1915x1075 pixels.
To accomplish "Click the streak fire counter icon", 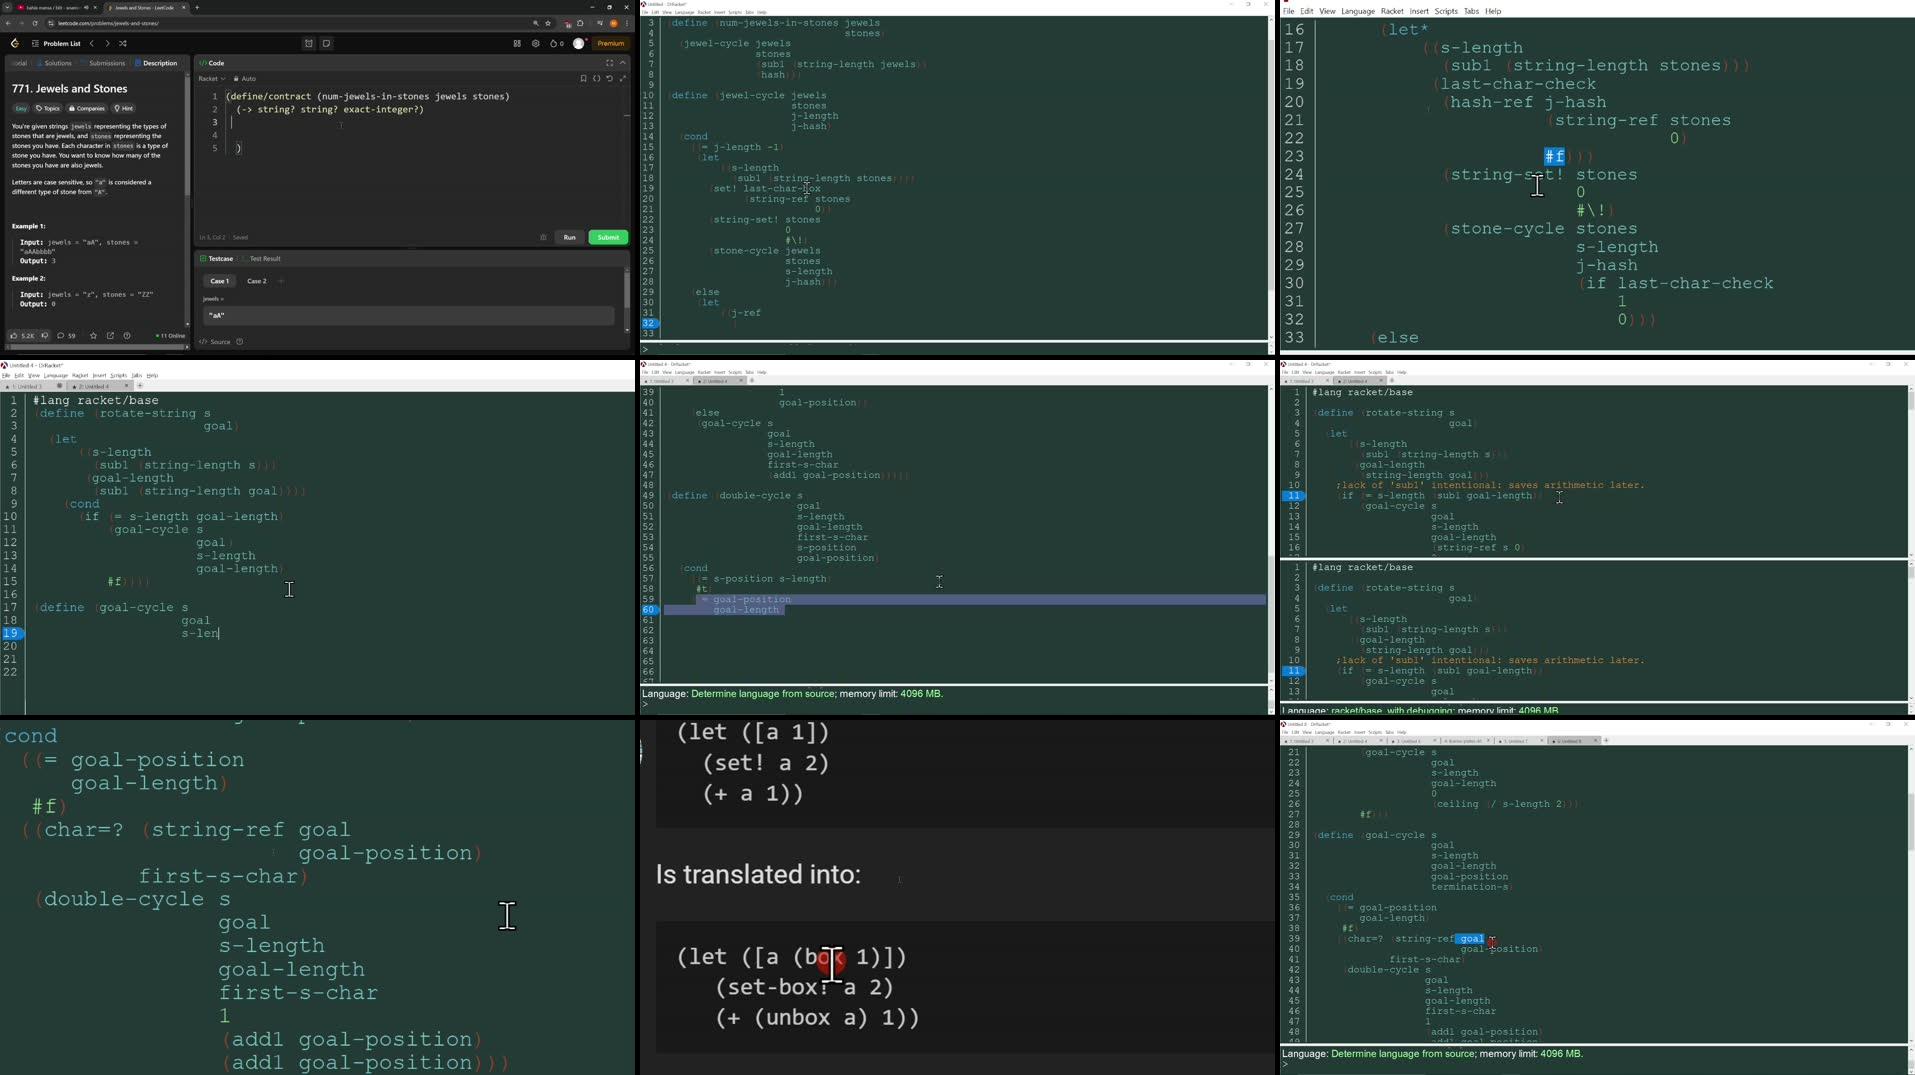I will (x=557, y=43).
